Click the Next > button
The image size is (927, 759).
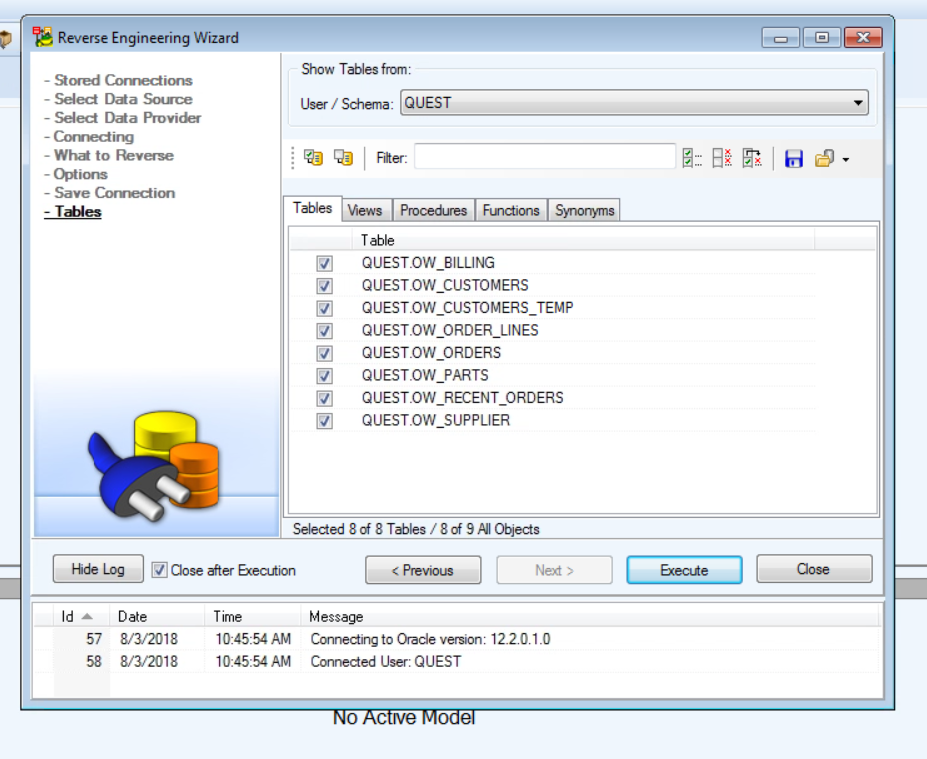(554, 570)
